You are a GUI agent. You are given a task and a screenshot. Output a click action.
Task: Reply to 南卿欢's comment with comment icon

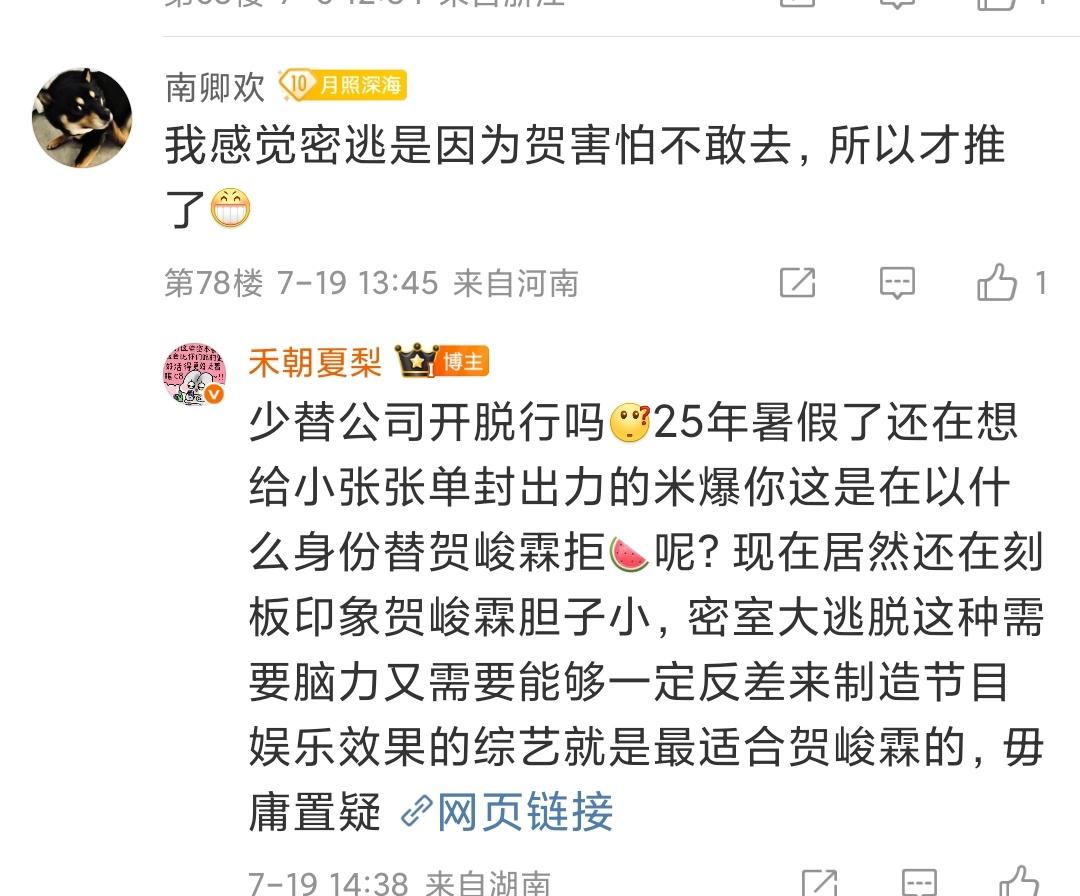tap(897, 282)
